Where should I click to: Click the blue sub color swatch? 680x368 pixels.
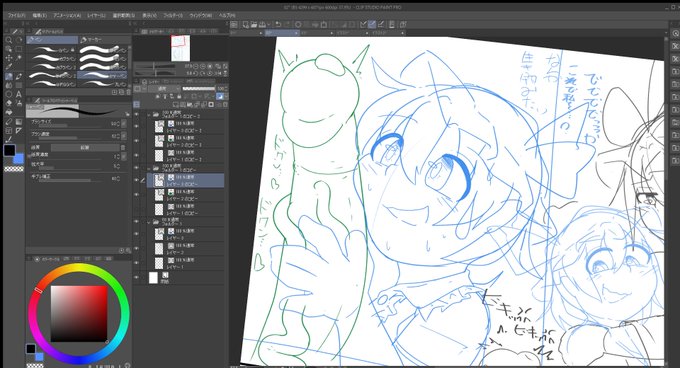tap(19, 159)
